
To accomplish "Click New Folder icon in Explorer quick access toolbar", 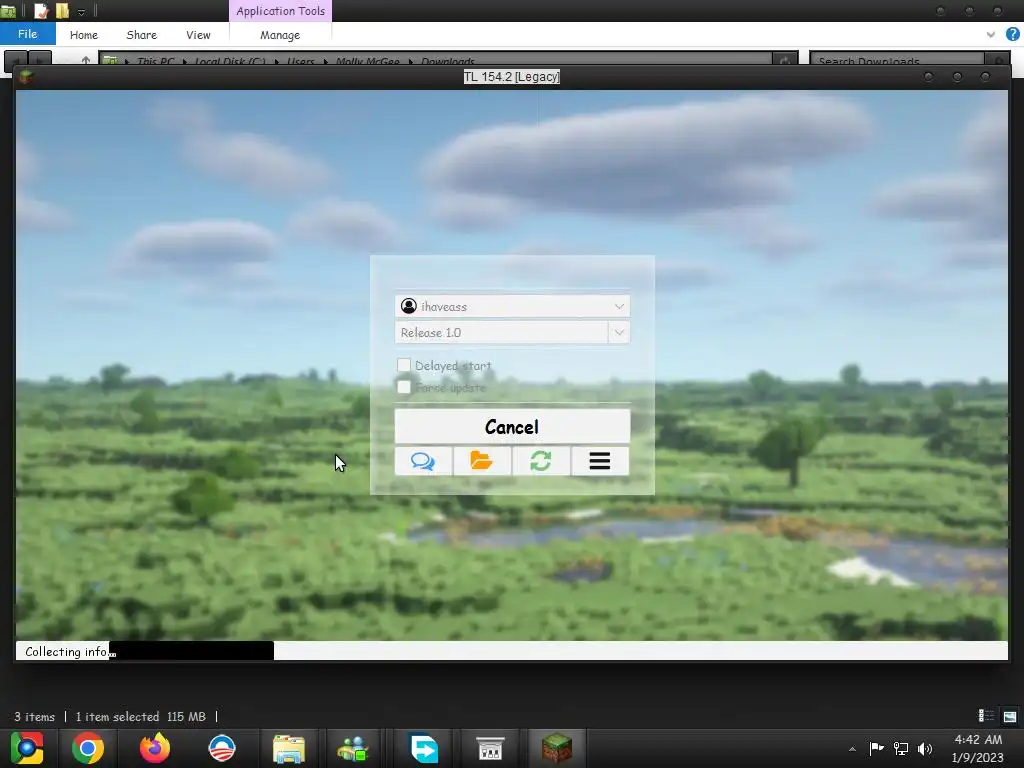I will pos(62,11).
